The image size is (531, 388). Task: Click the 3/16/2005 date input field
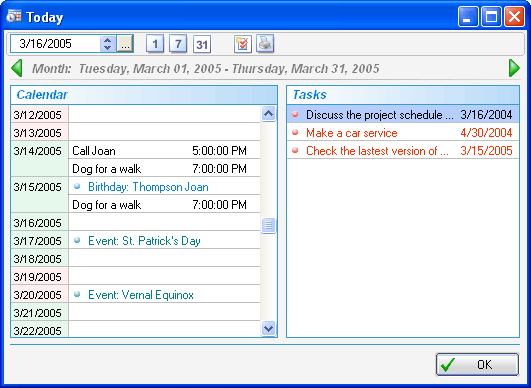tap(55, 44)
